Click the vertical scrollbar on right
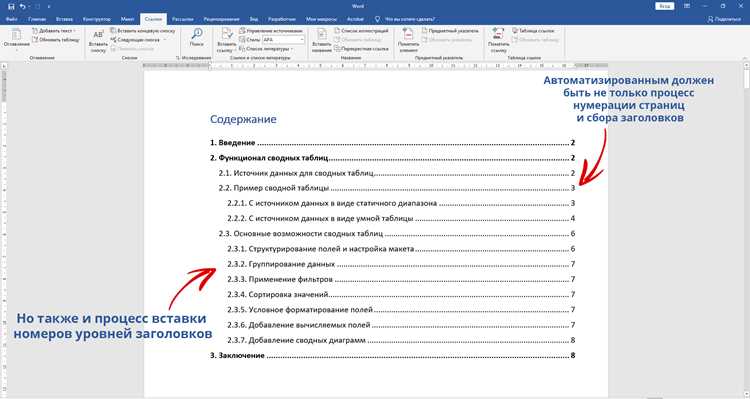This screenshot has width=750, height=399. point(746,230)
